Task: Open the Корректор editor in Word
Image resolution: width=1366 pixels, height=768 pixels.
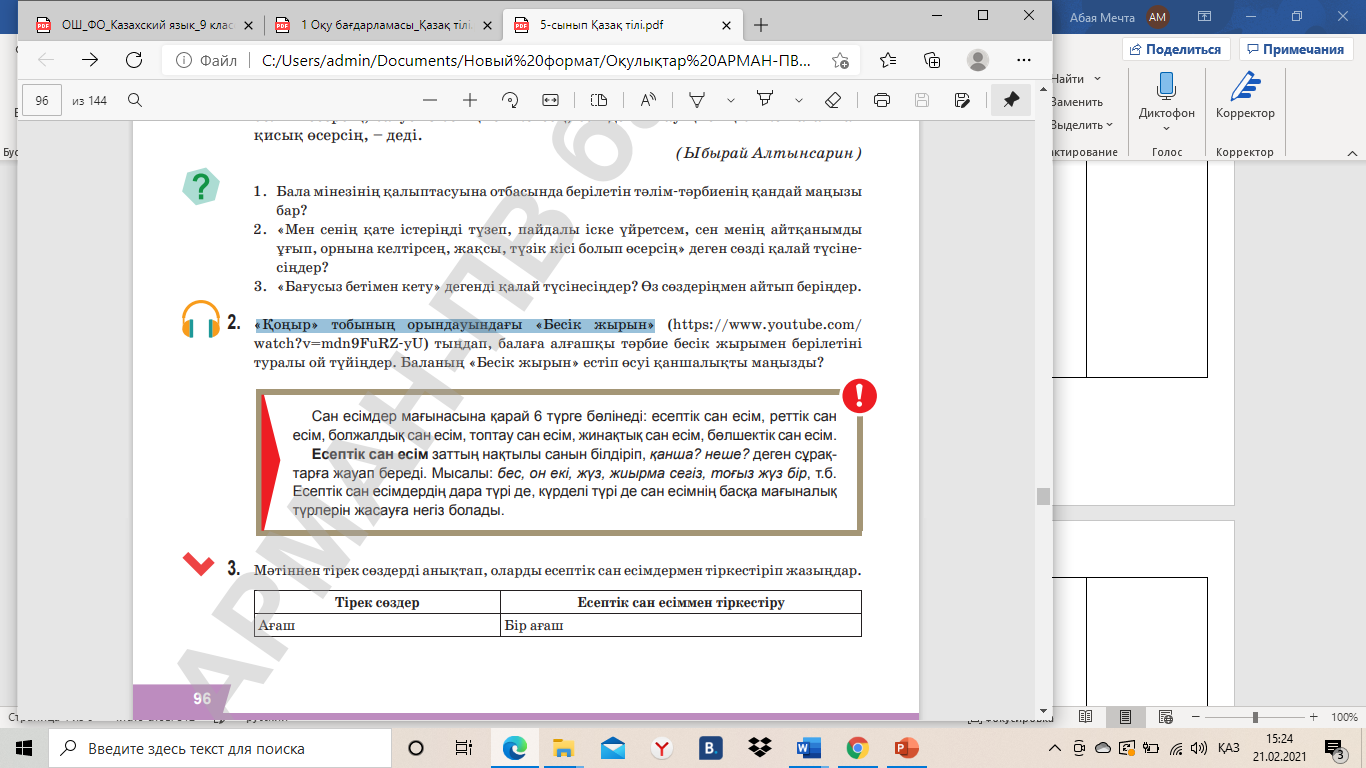Action: pyautogui.click(x=1245, y=96)
